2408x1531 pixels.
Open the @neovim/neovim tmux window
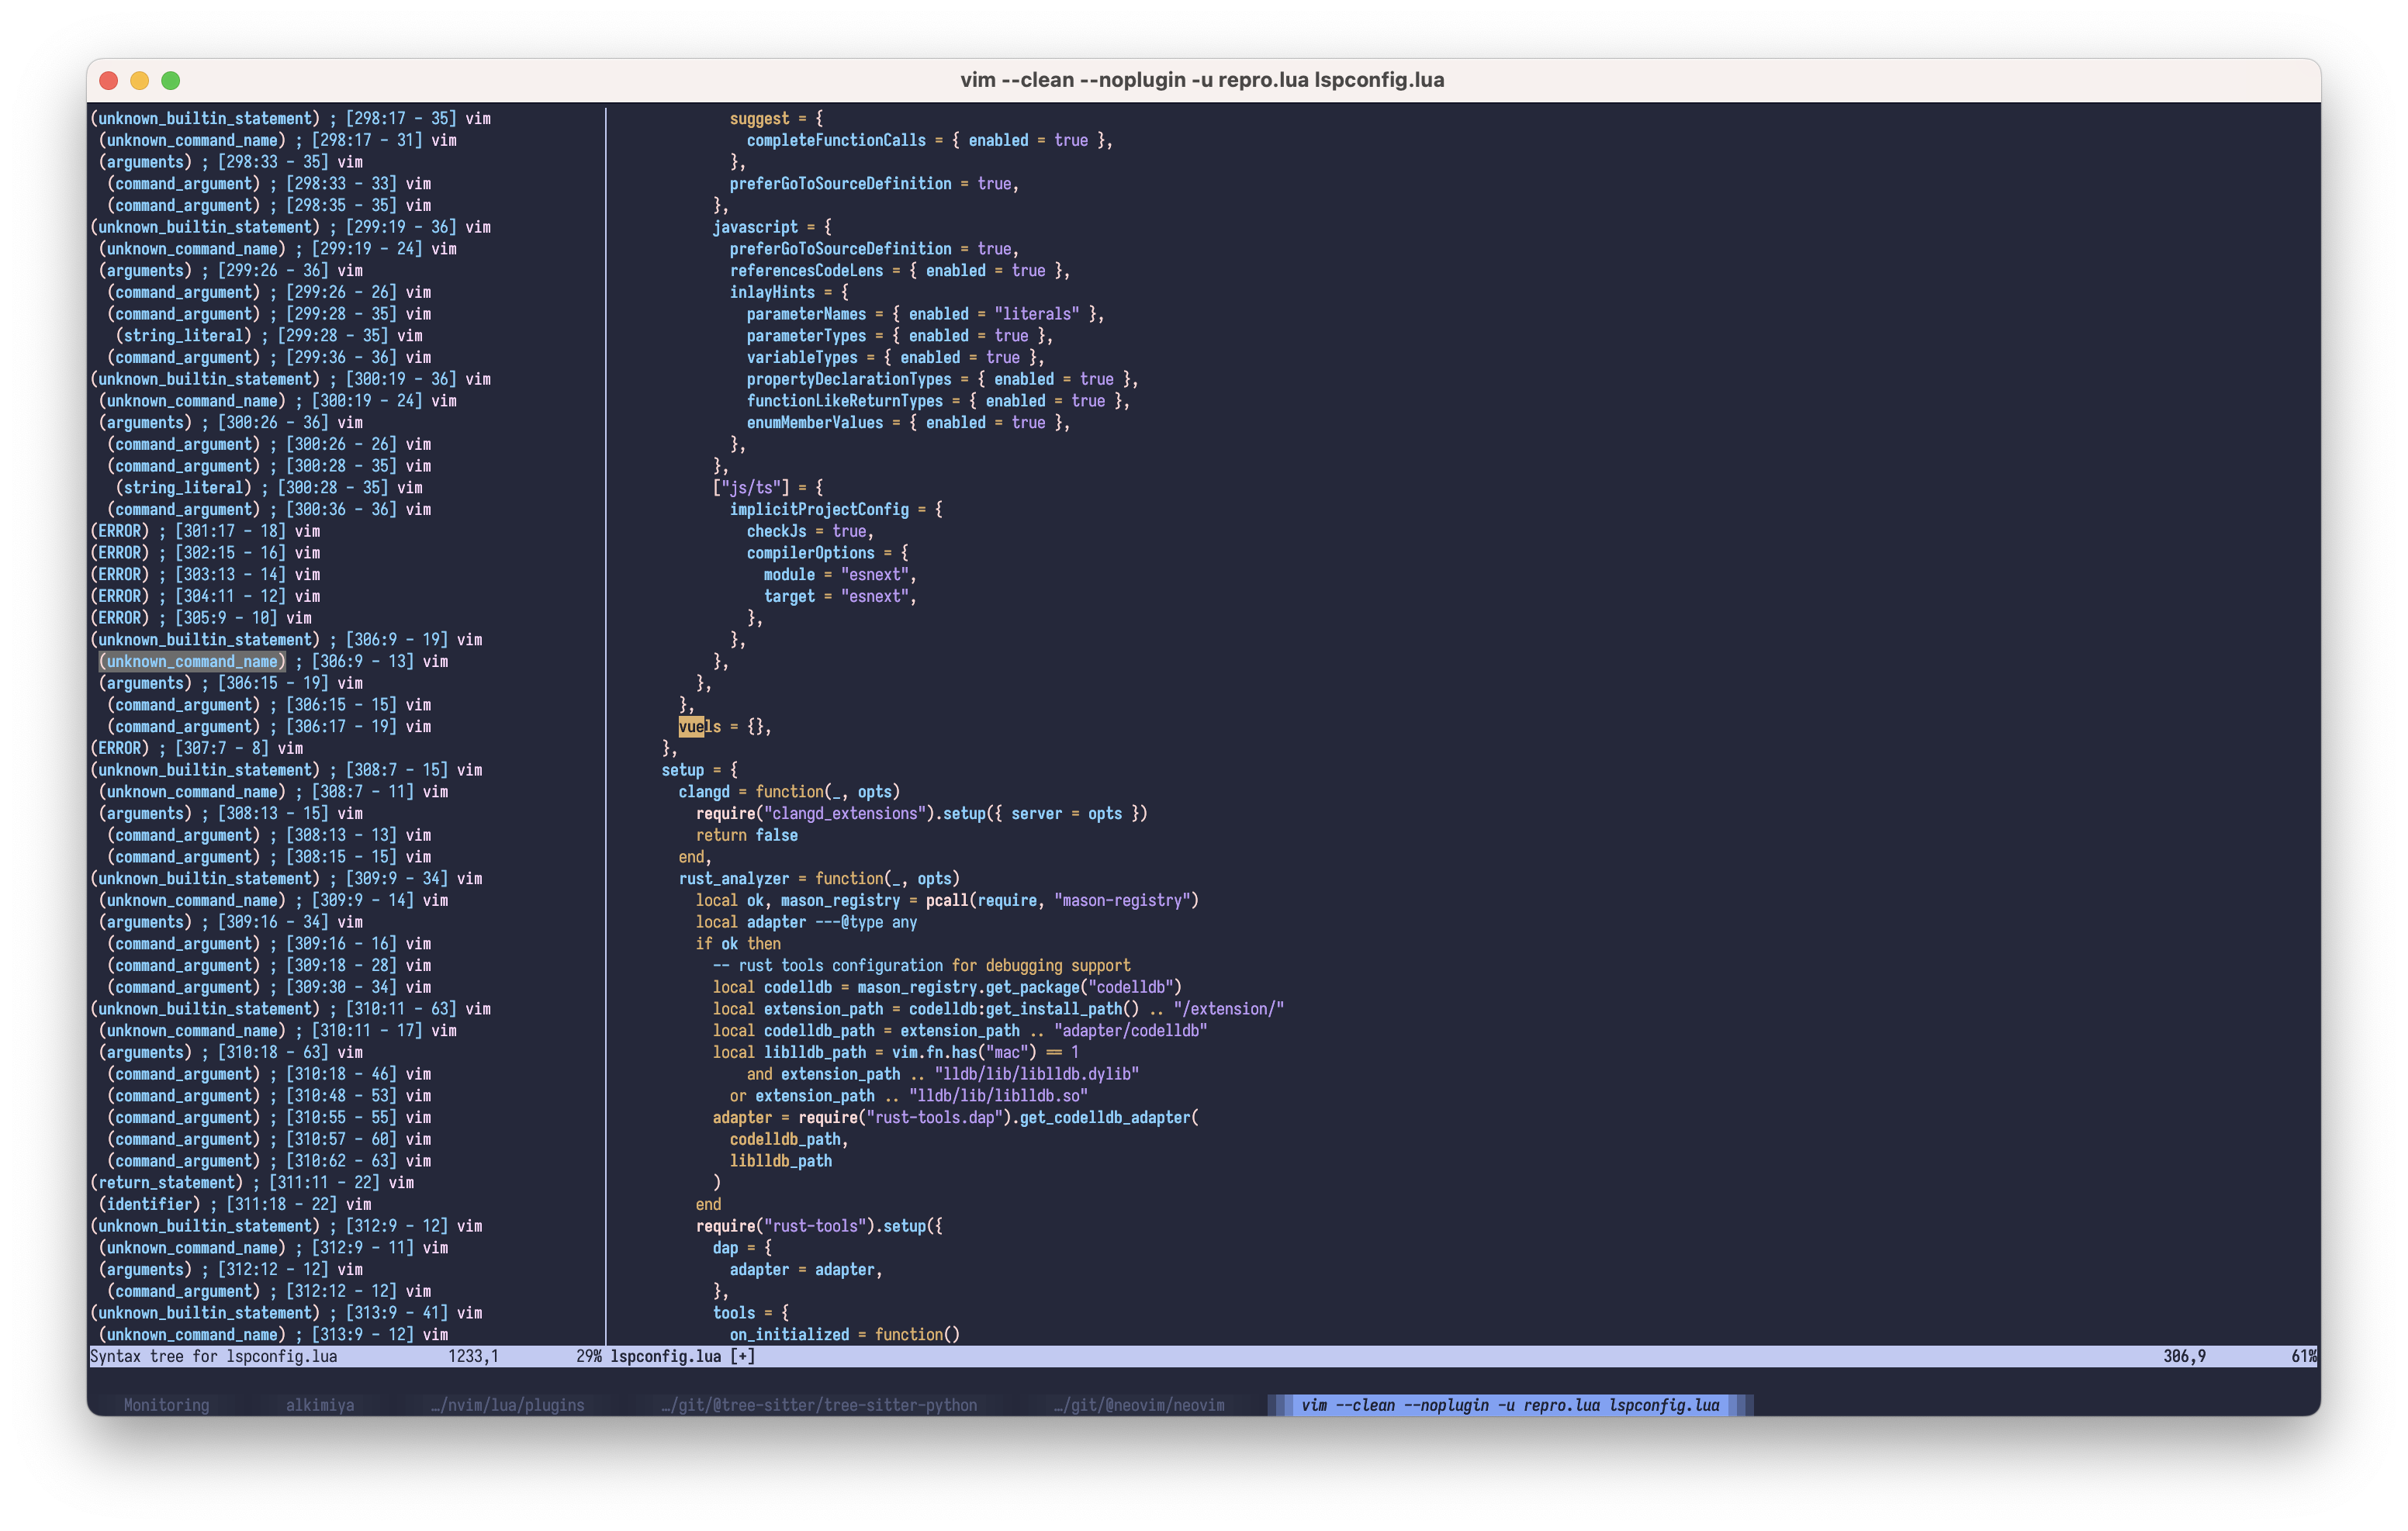[1139, 1405]
